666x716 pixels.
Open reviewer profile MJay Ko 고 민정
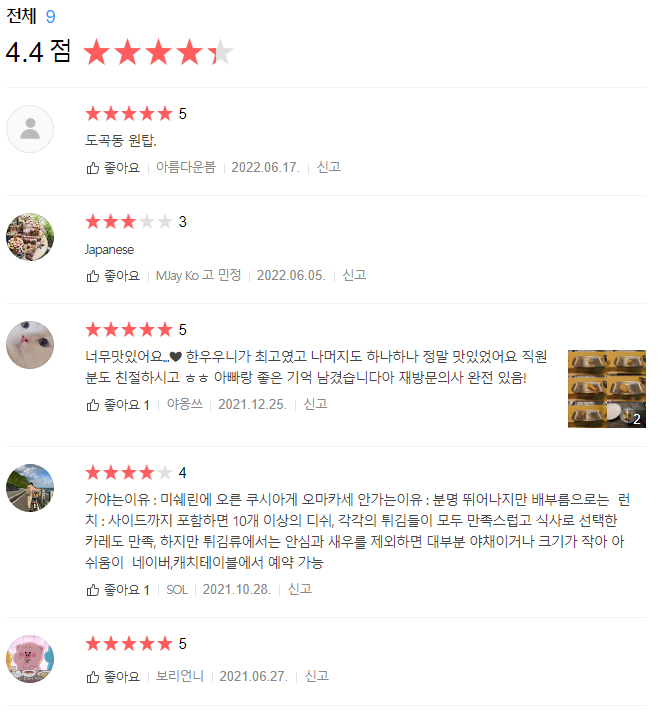coord(199,275)
